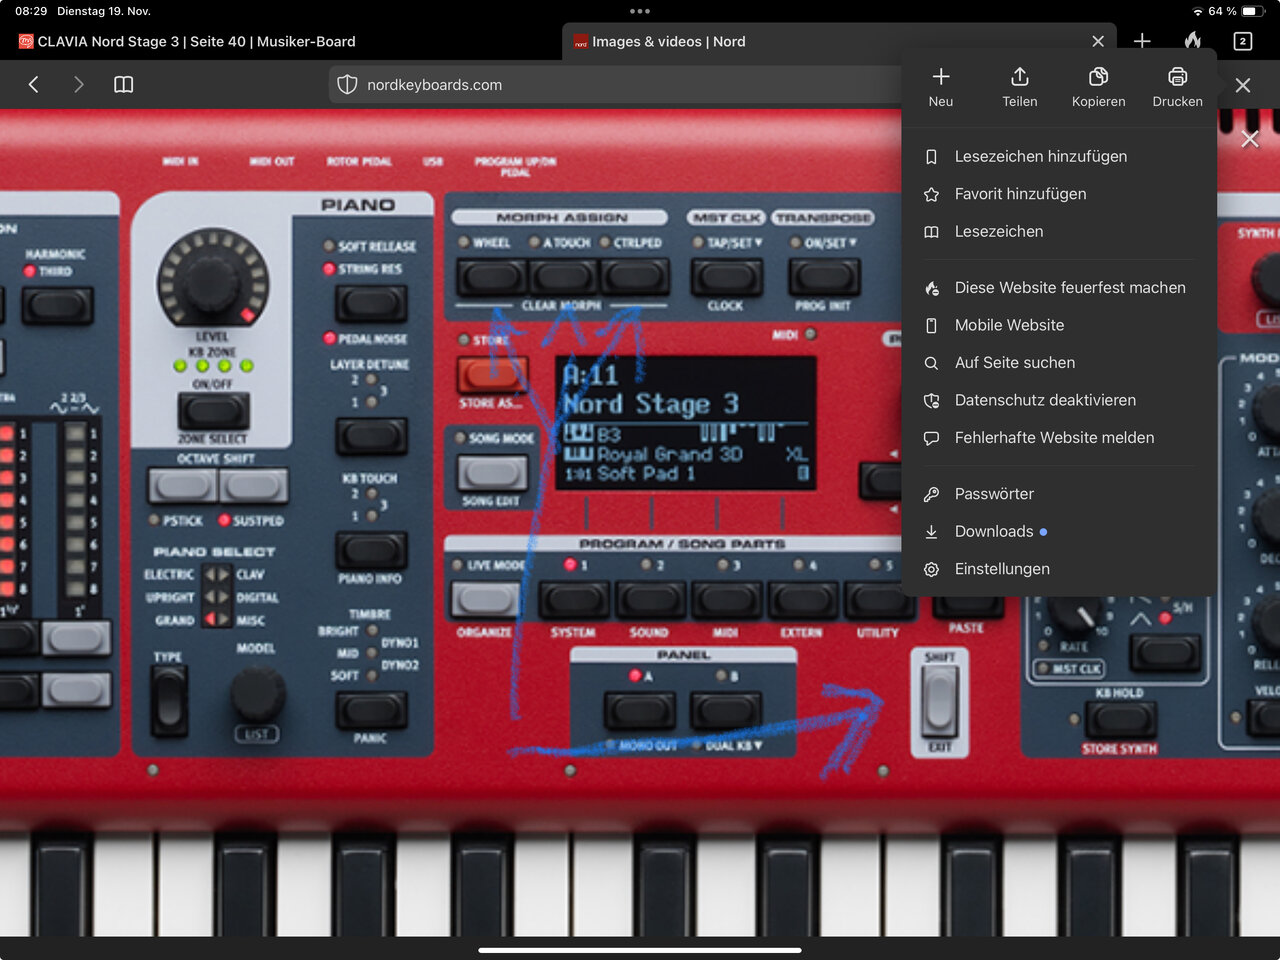This screenshot has width=1280, height=960.
Task: Select Lesezeichen hinzufügen menu entry
Action: click(x=1040, y=157)
